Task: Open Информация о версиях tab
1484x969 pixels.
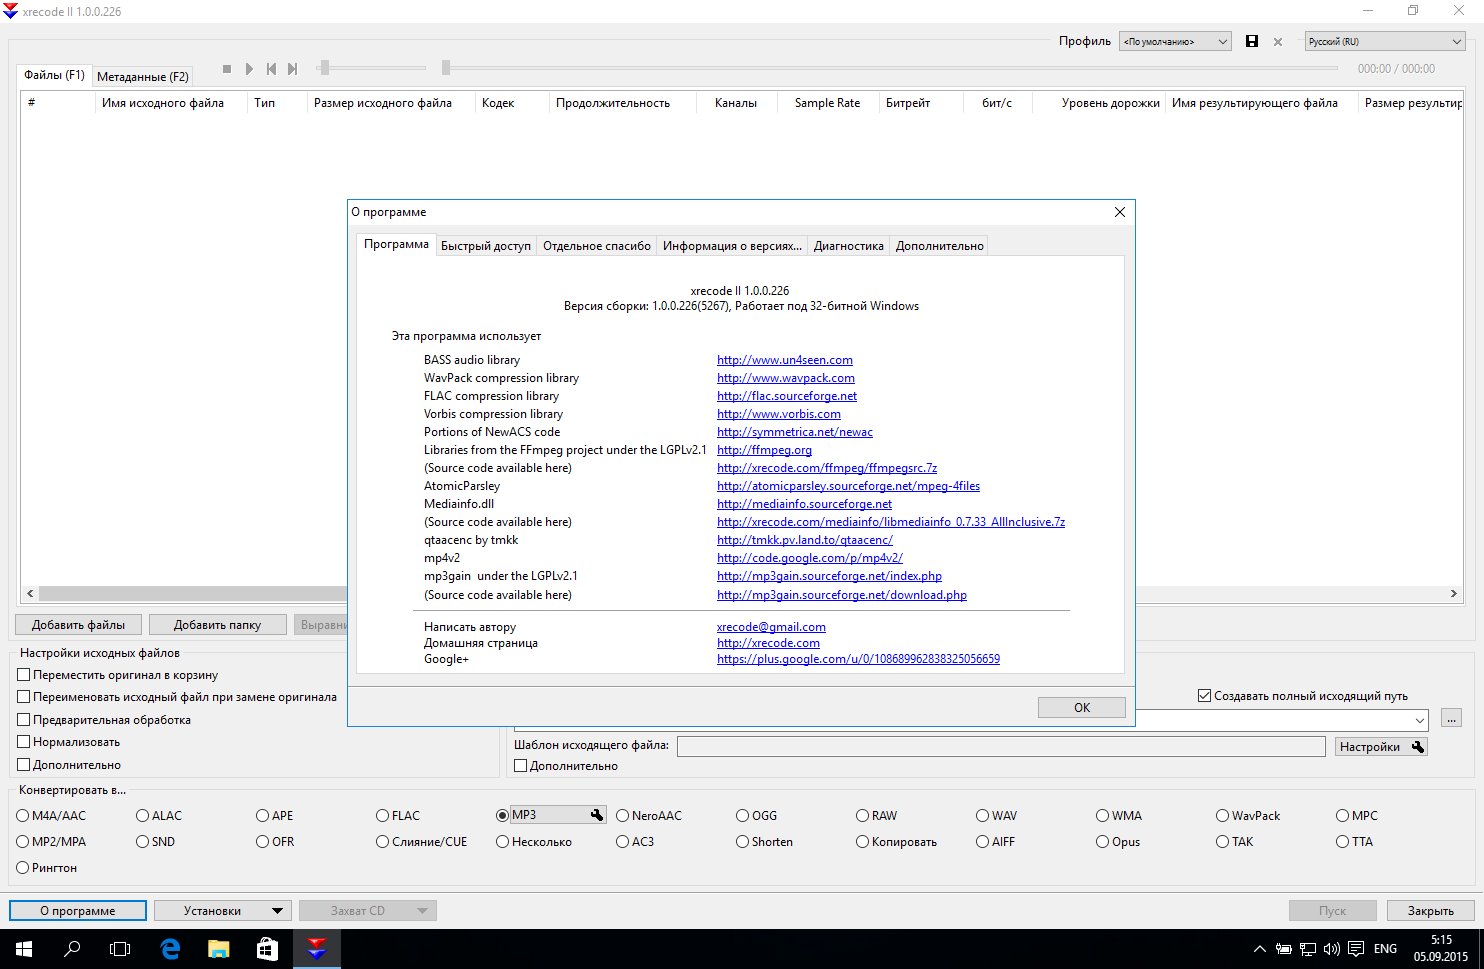Action: coord(732,246)
